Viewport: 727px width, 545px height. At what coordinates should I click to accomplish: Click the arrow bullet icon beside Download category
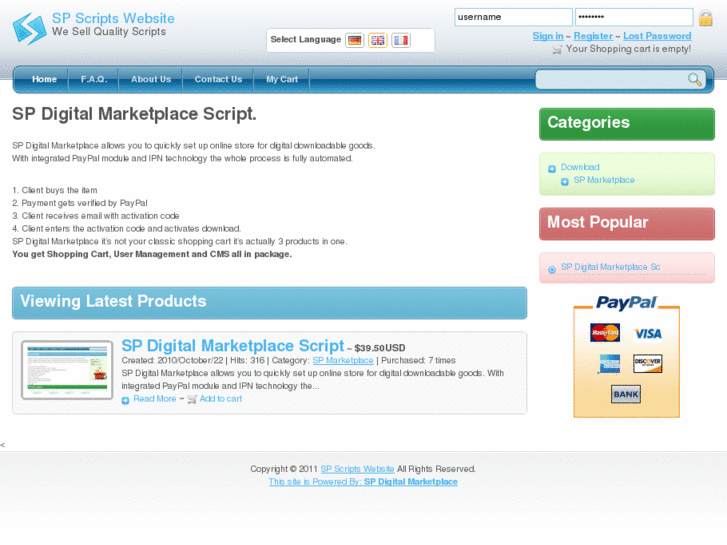[552, 168]
